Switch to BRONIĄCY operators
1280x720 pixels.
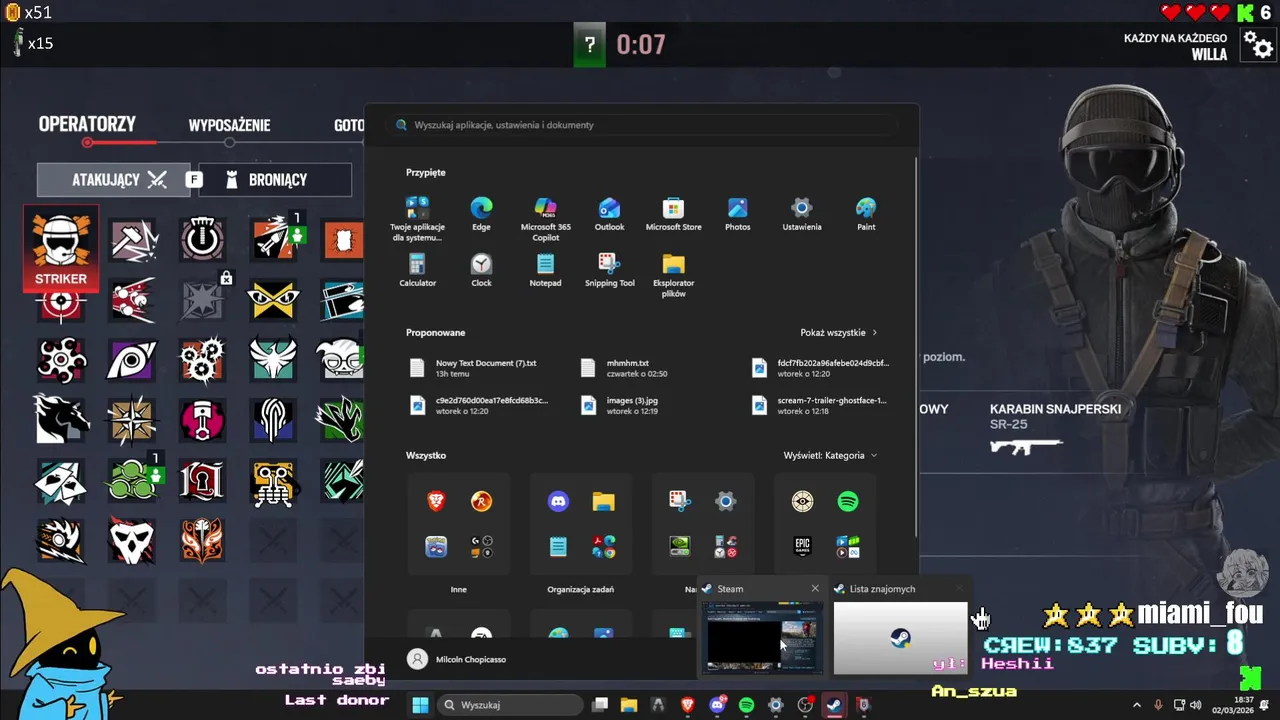(x=275, y=180)
